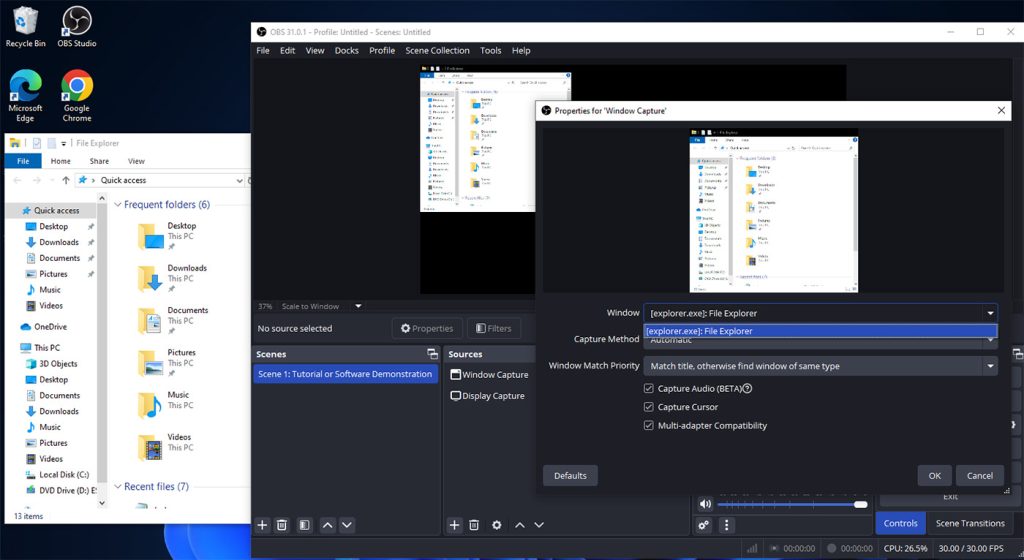This screenshot has width=1024, height=560.
Task: Go up one level in File Explorer
Action: pos(66,180)
